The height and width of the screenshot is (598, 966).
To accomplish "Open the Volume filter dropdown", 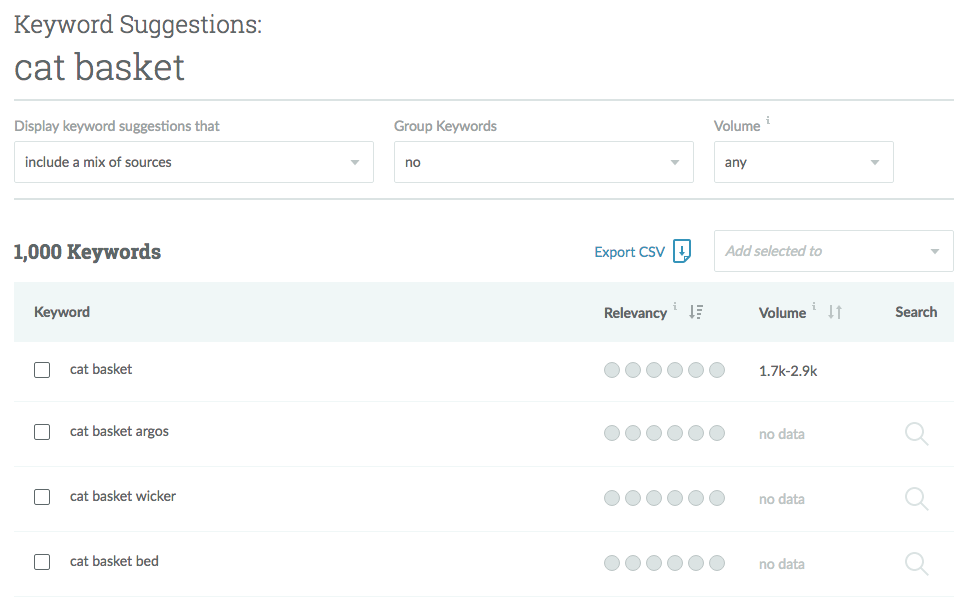I will (x=803, y=162).
